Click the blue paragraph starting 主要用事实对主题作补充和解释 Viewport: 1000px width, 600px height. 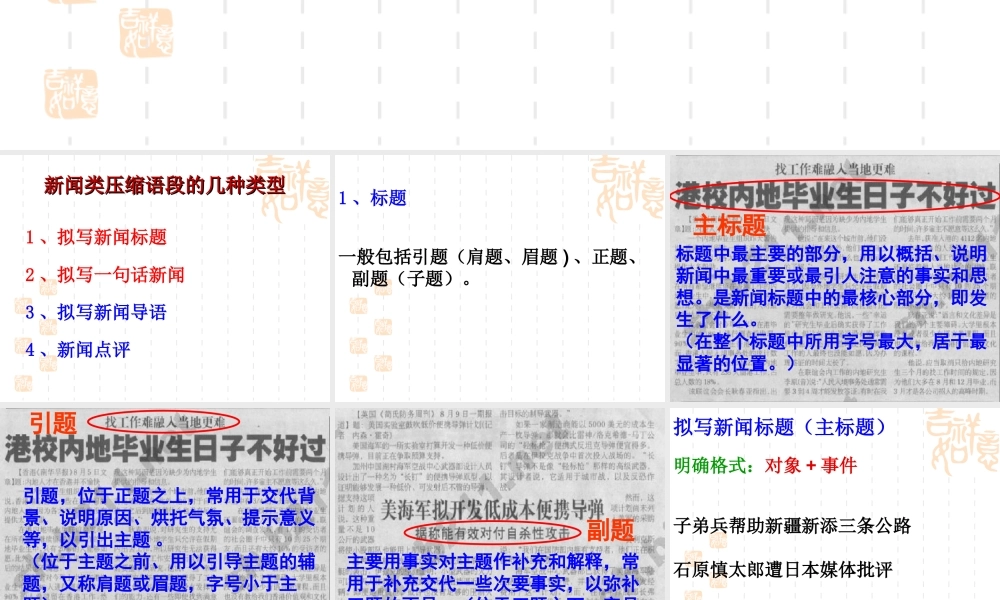493,576
